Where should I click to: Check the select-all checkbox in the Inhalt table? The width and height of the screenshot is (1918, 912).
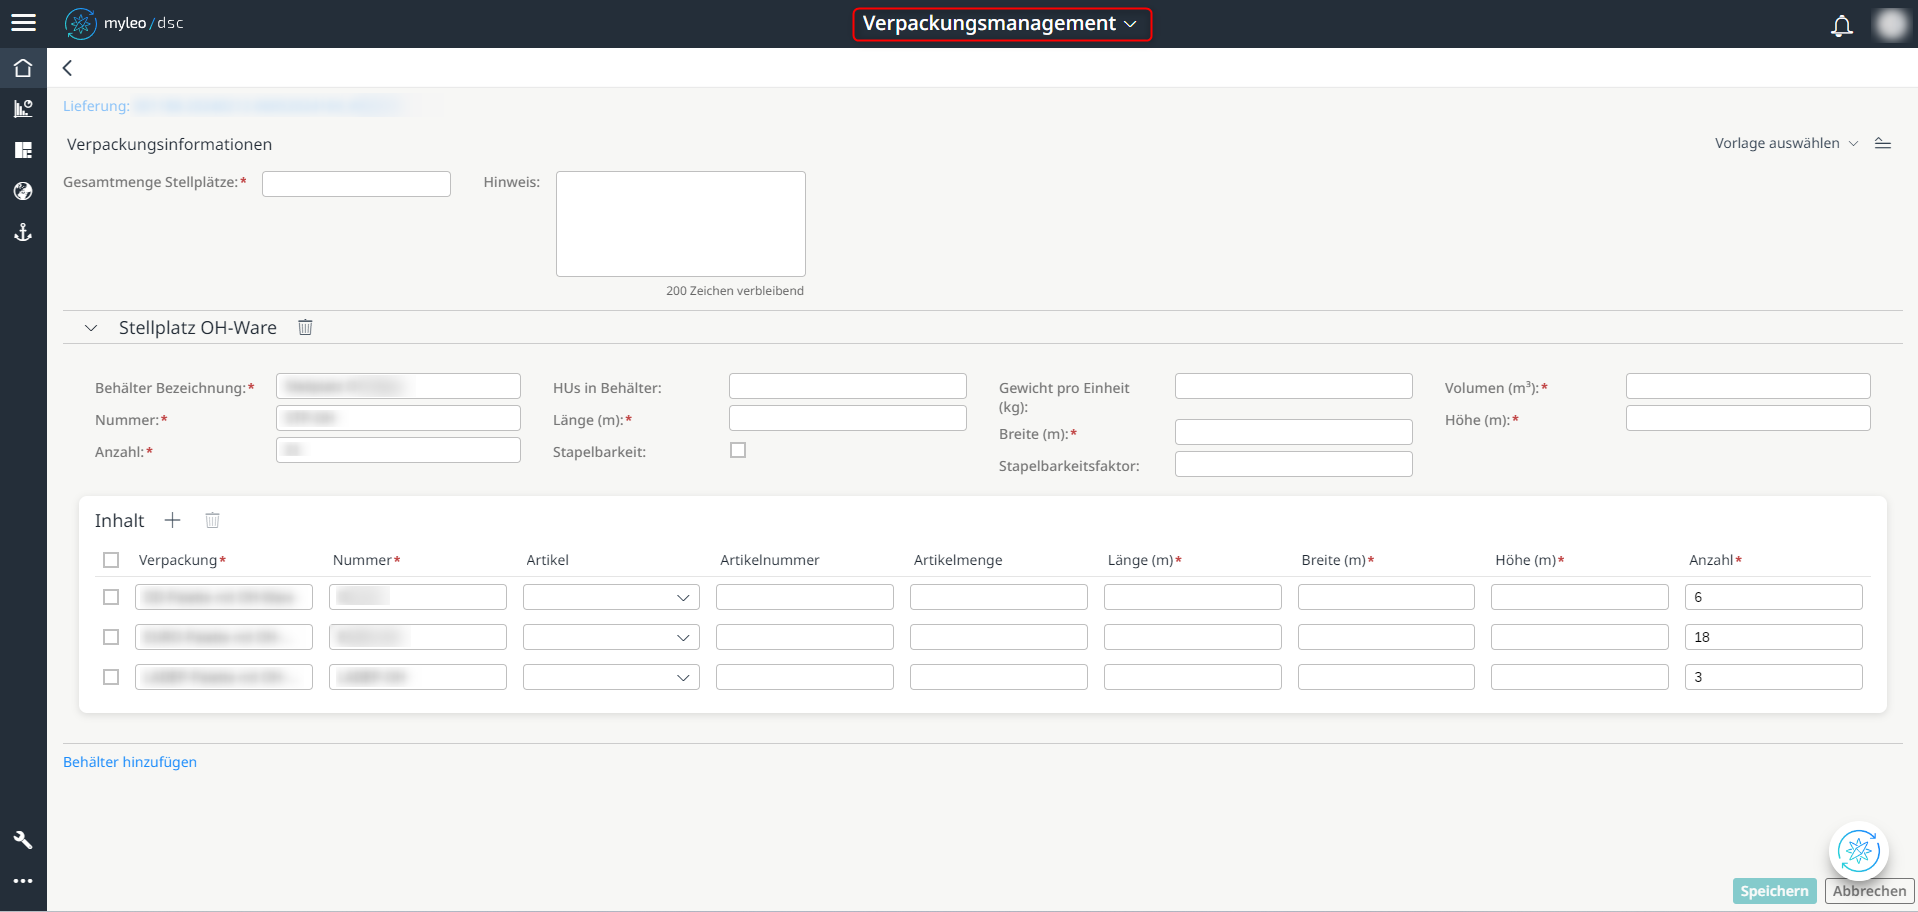[111, 560]
